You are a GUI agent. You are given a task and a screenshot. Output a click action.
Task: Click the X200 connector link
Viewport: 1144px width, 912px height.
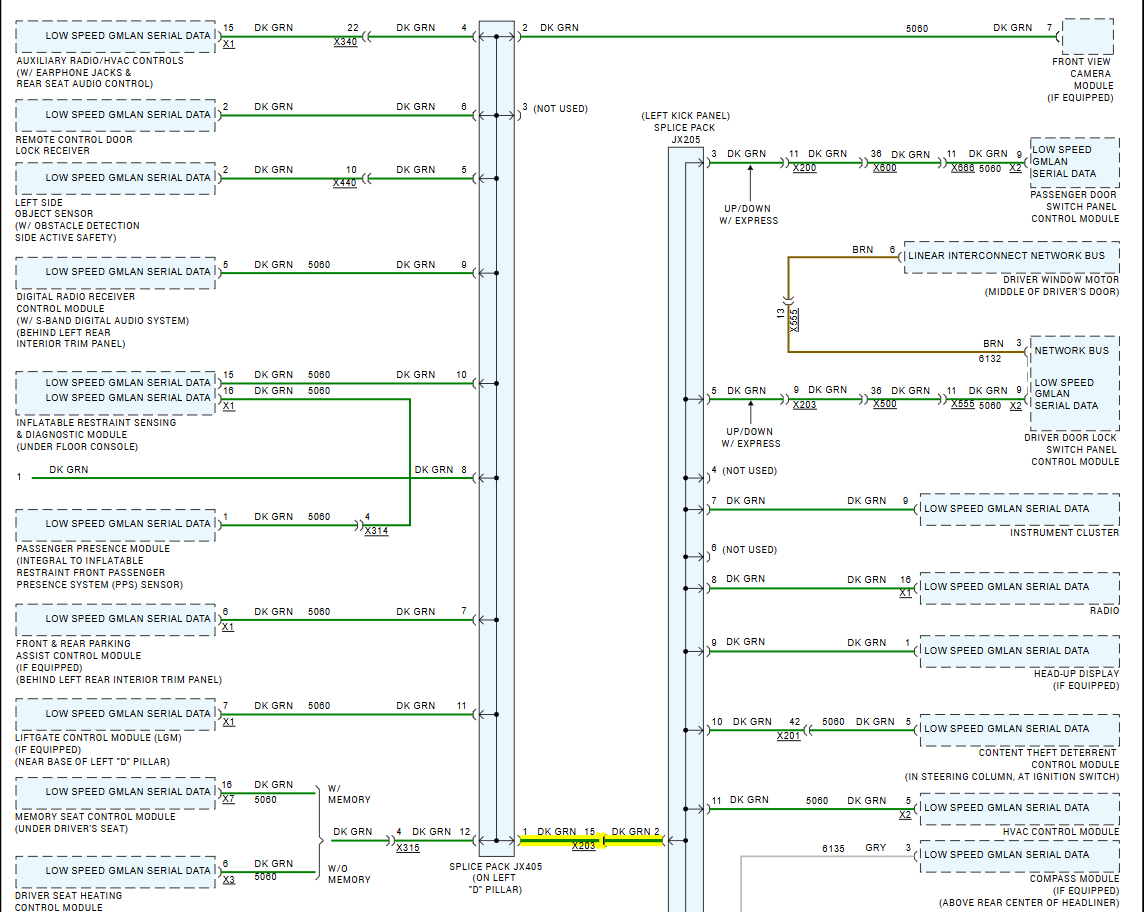click(x=805, y=168)
